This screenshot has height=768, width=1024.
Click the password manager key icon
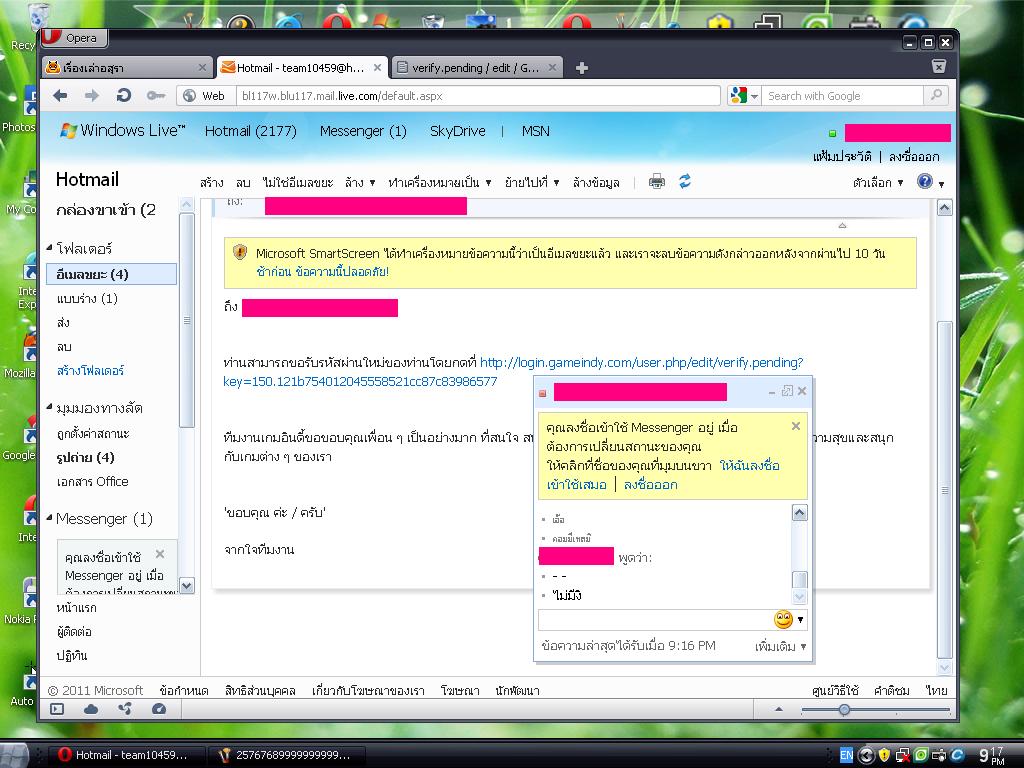(155, 96)
